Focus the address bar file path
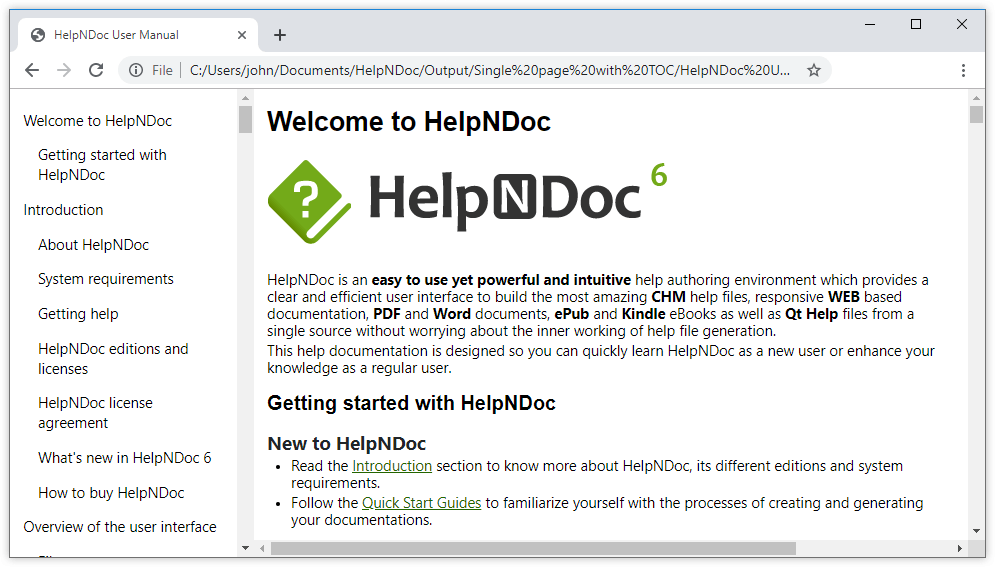 coord(490,70)
